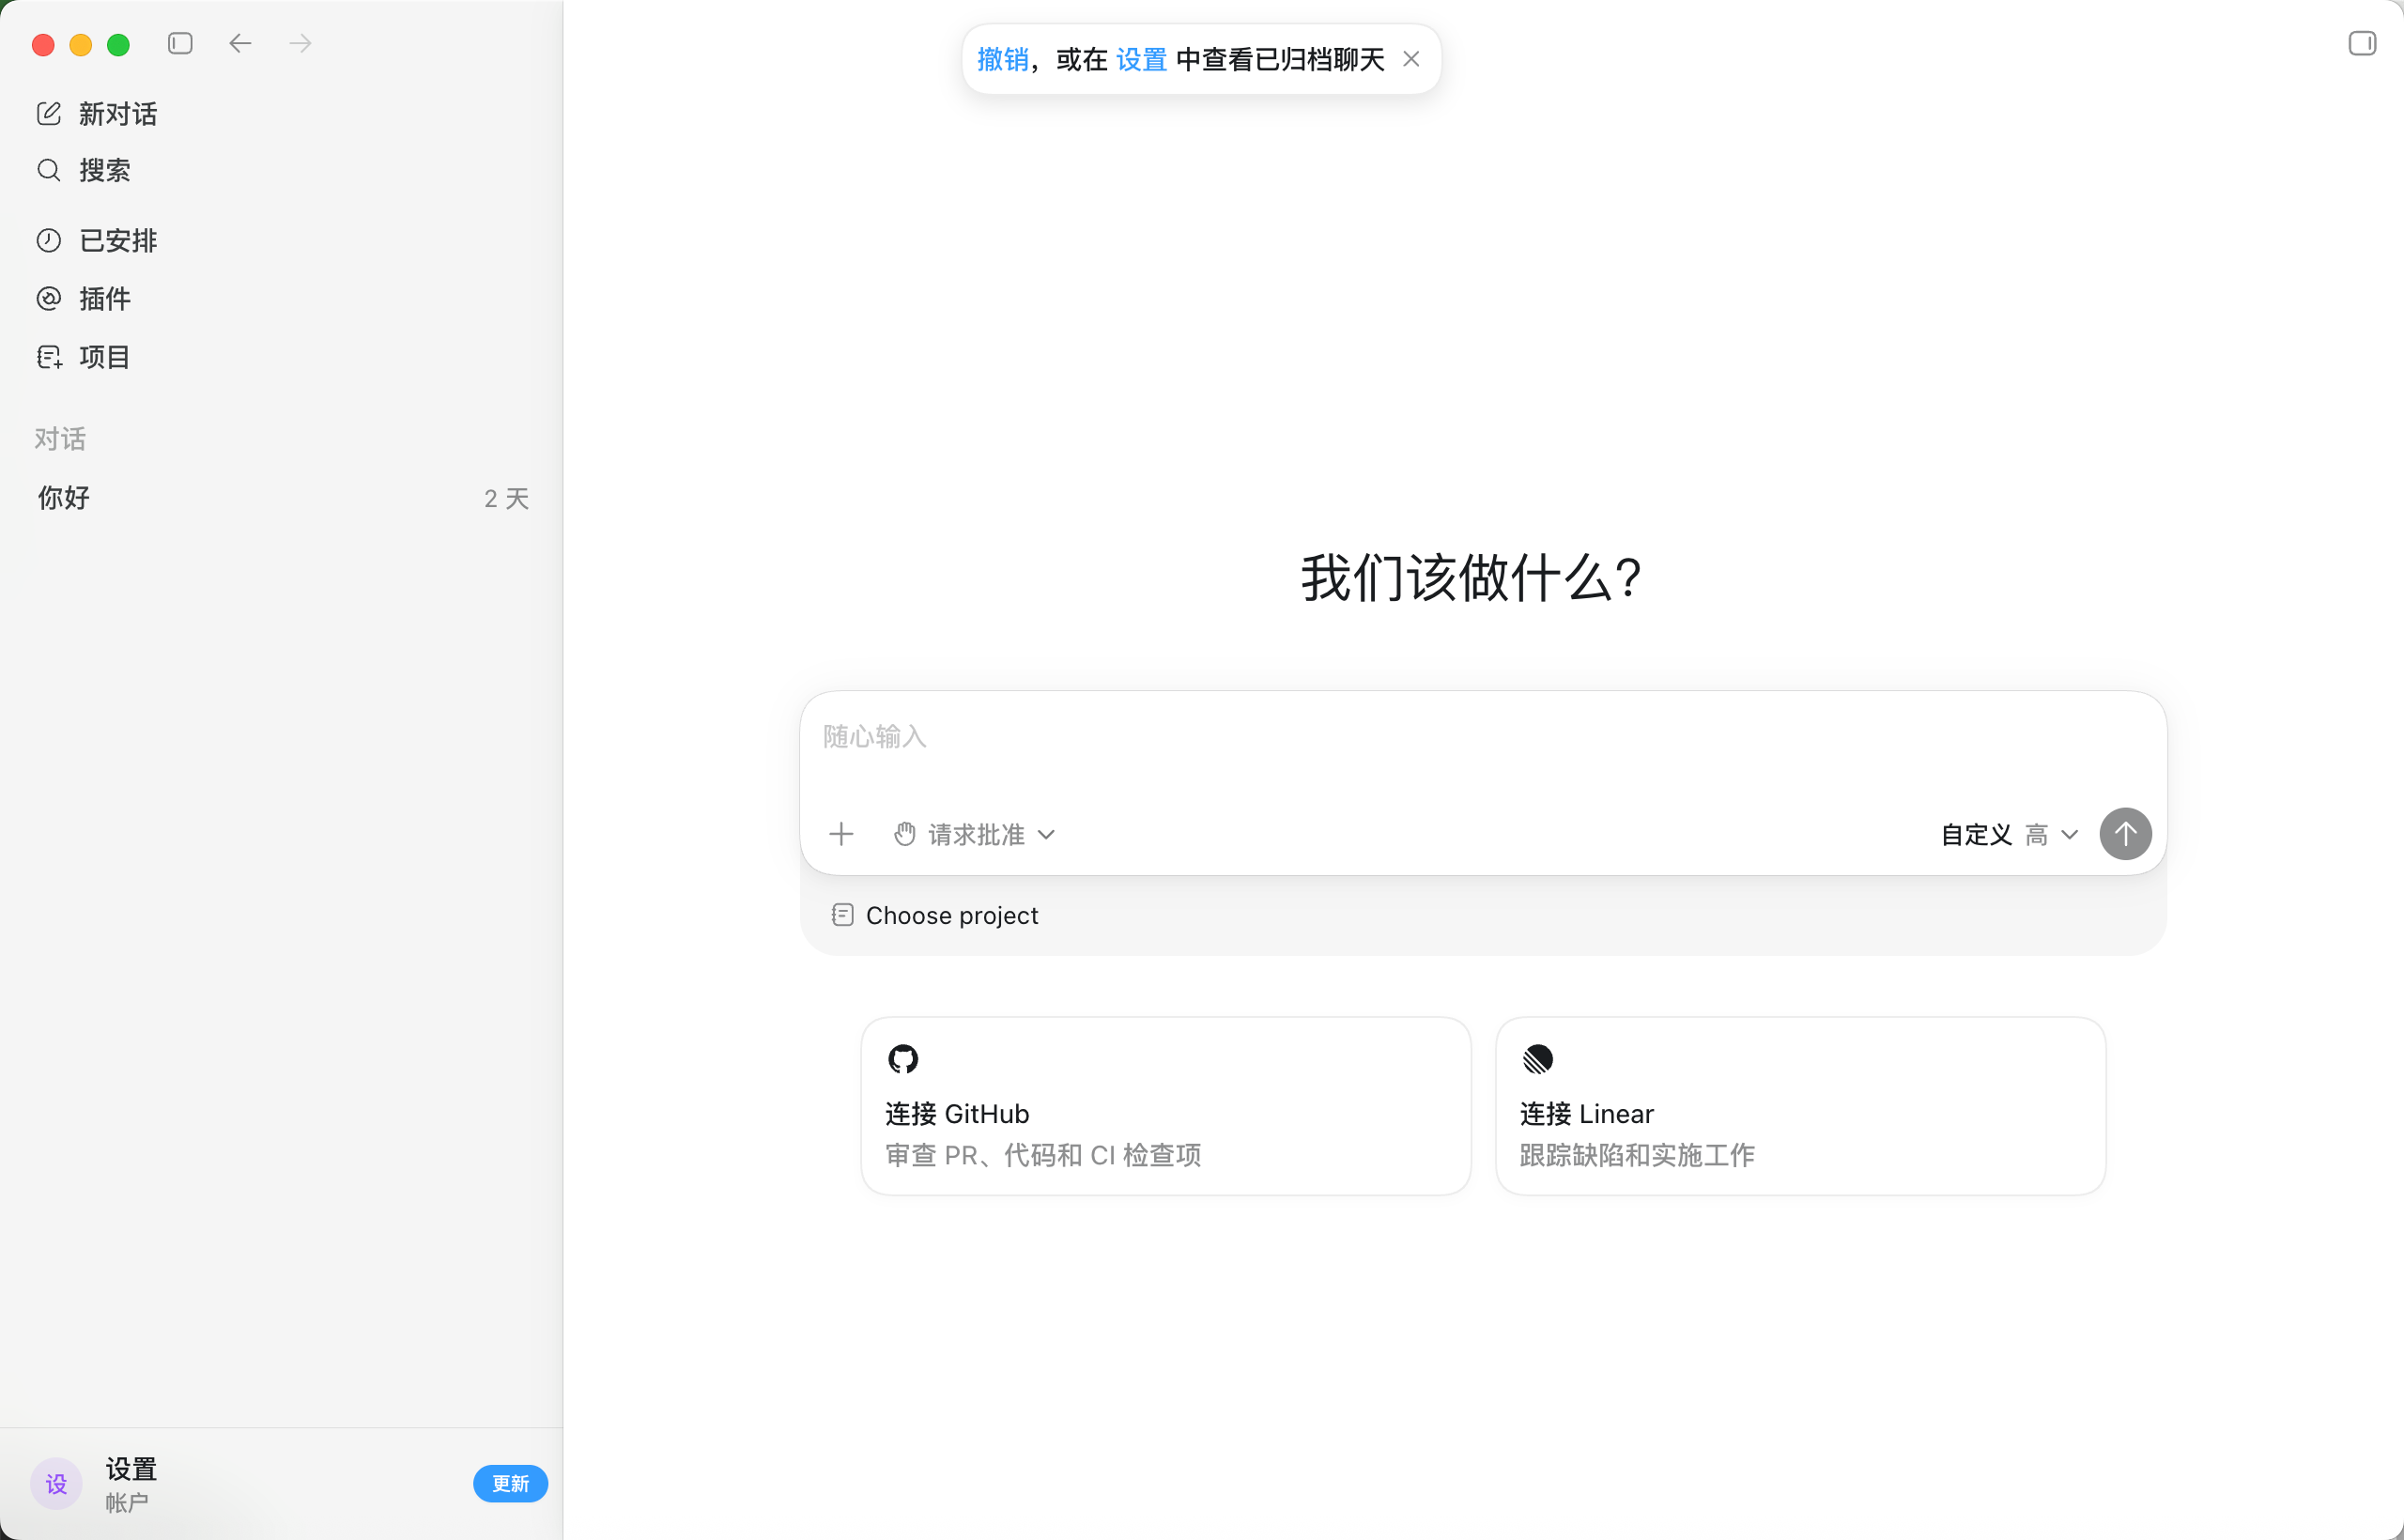Toggle the sidebar panel icon

pos(180,44)
